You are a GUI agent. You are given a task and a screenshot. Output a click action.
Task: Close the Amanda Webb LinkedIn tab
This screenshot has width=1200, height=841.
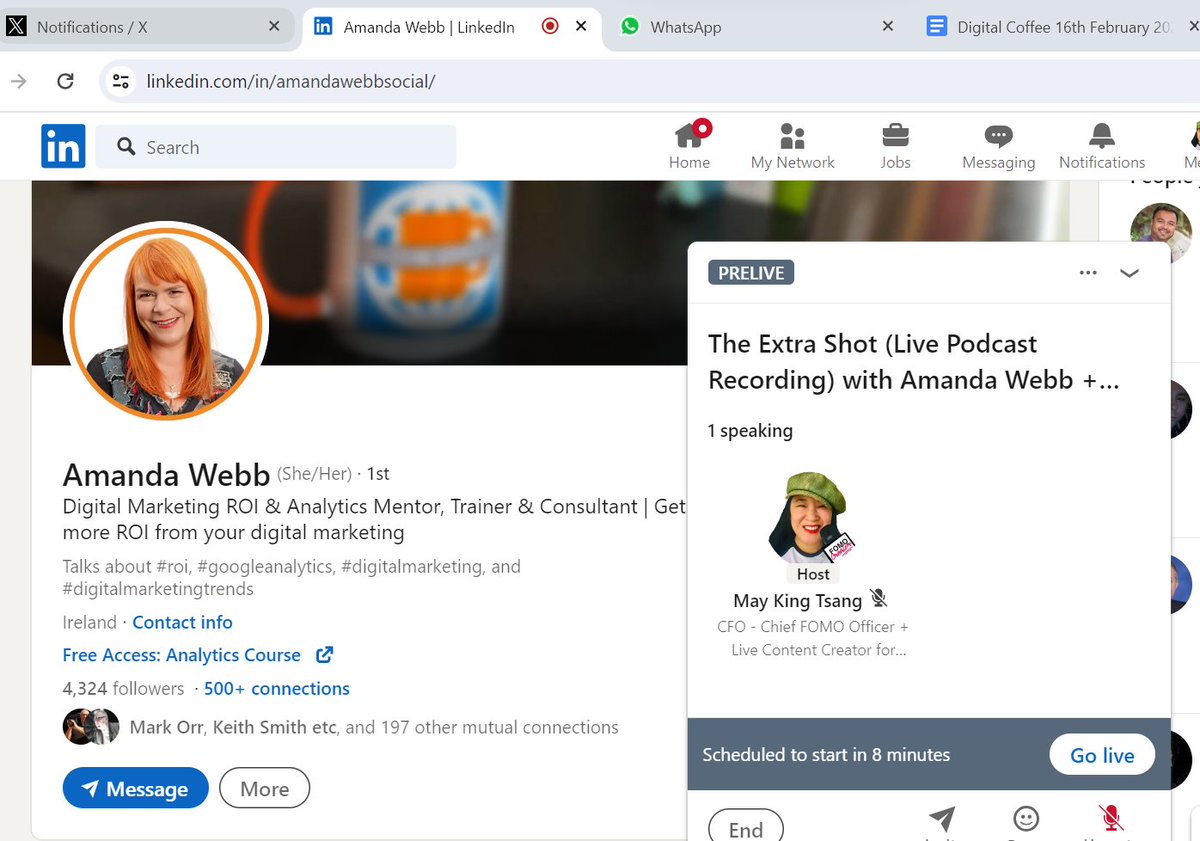coord(581,27)
